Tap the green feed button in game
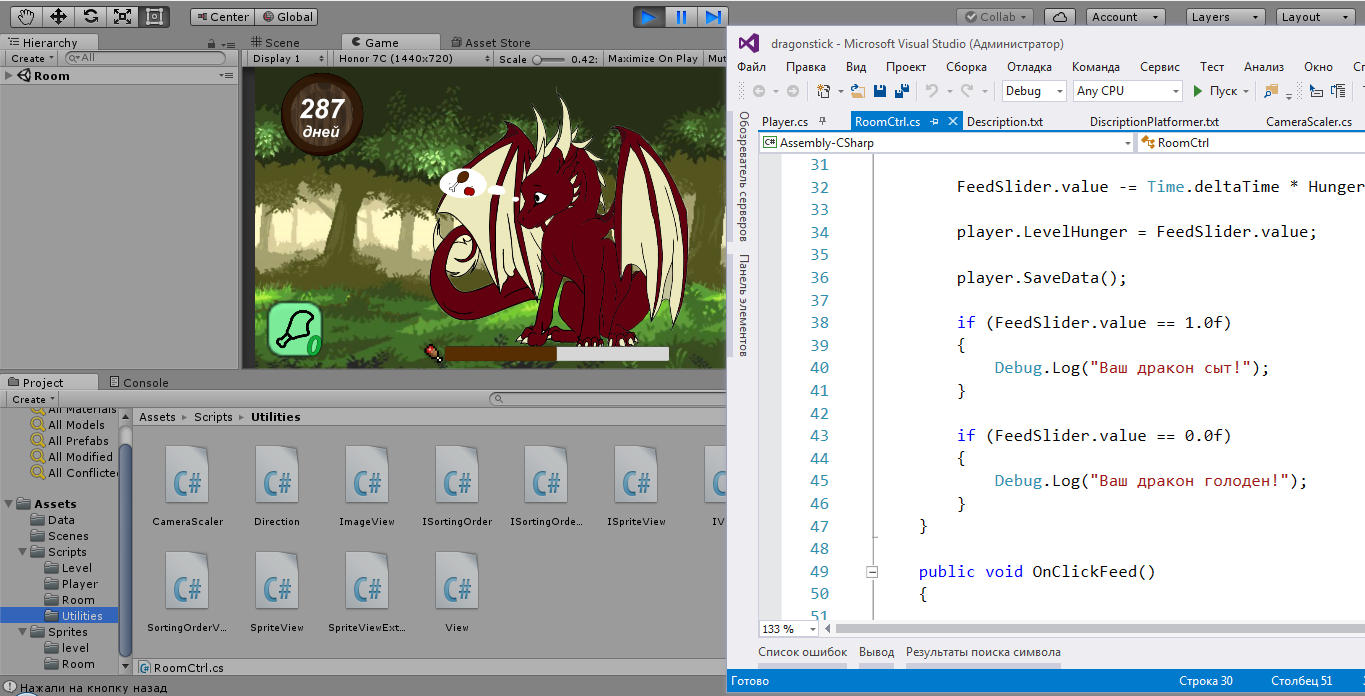This screenshot has height=696, width=1365. pyautogui.click(x=295, y=330)
